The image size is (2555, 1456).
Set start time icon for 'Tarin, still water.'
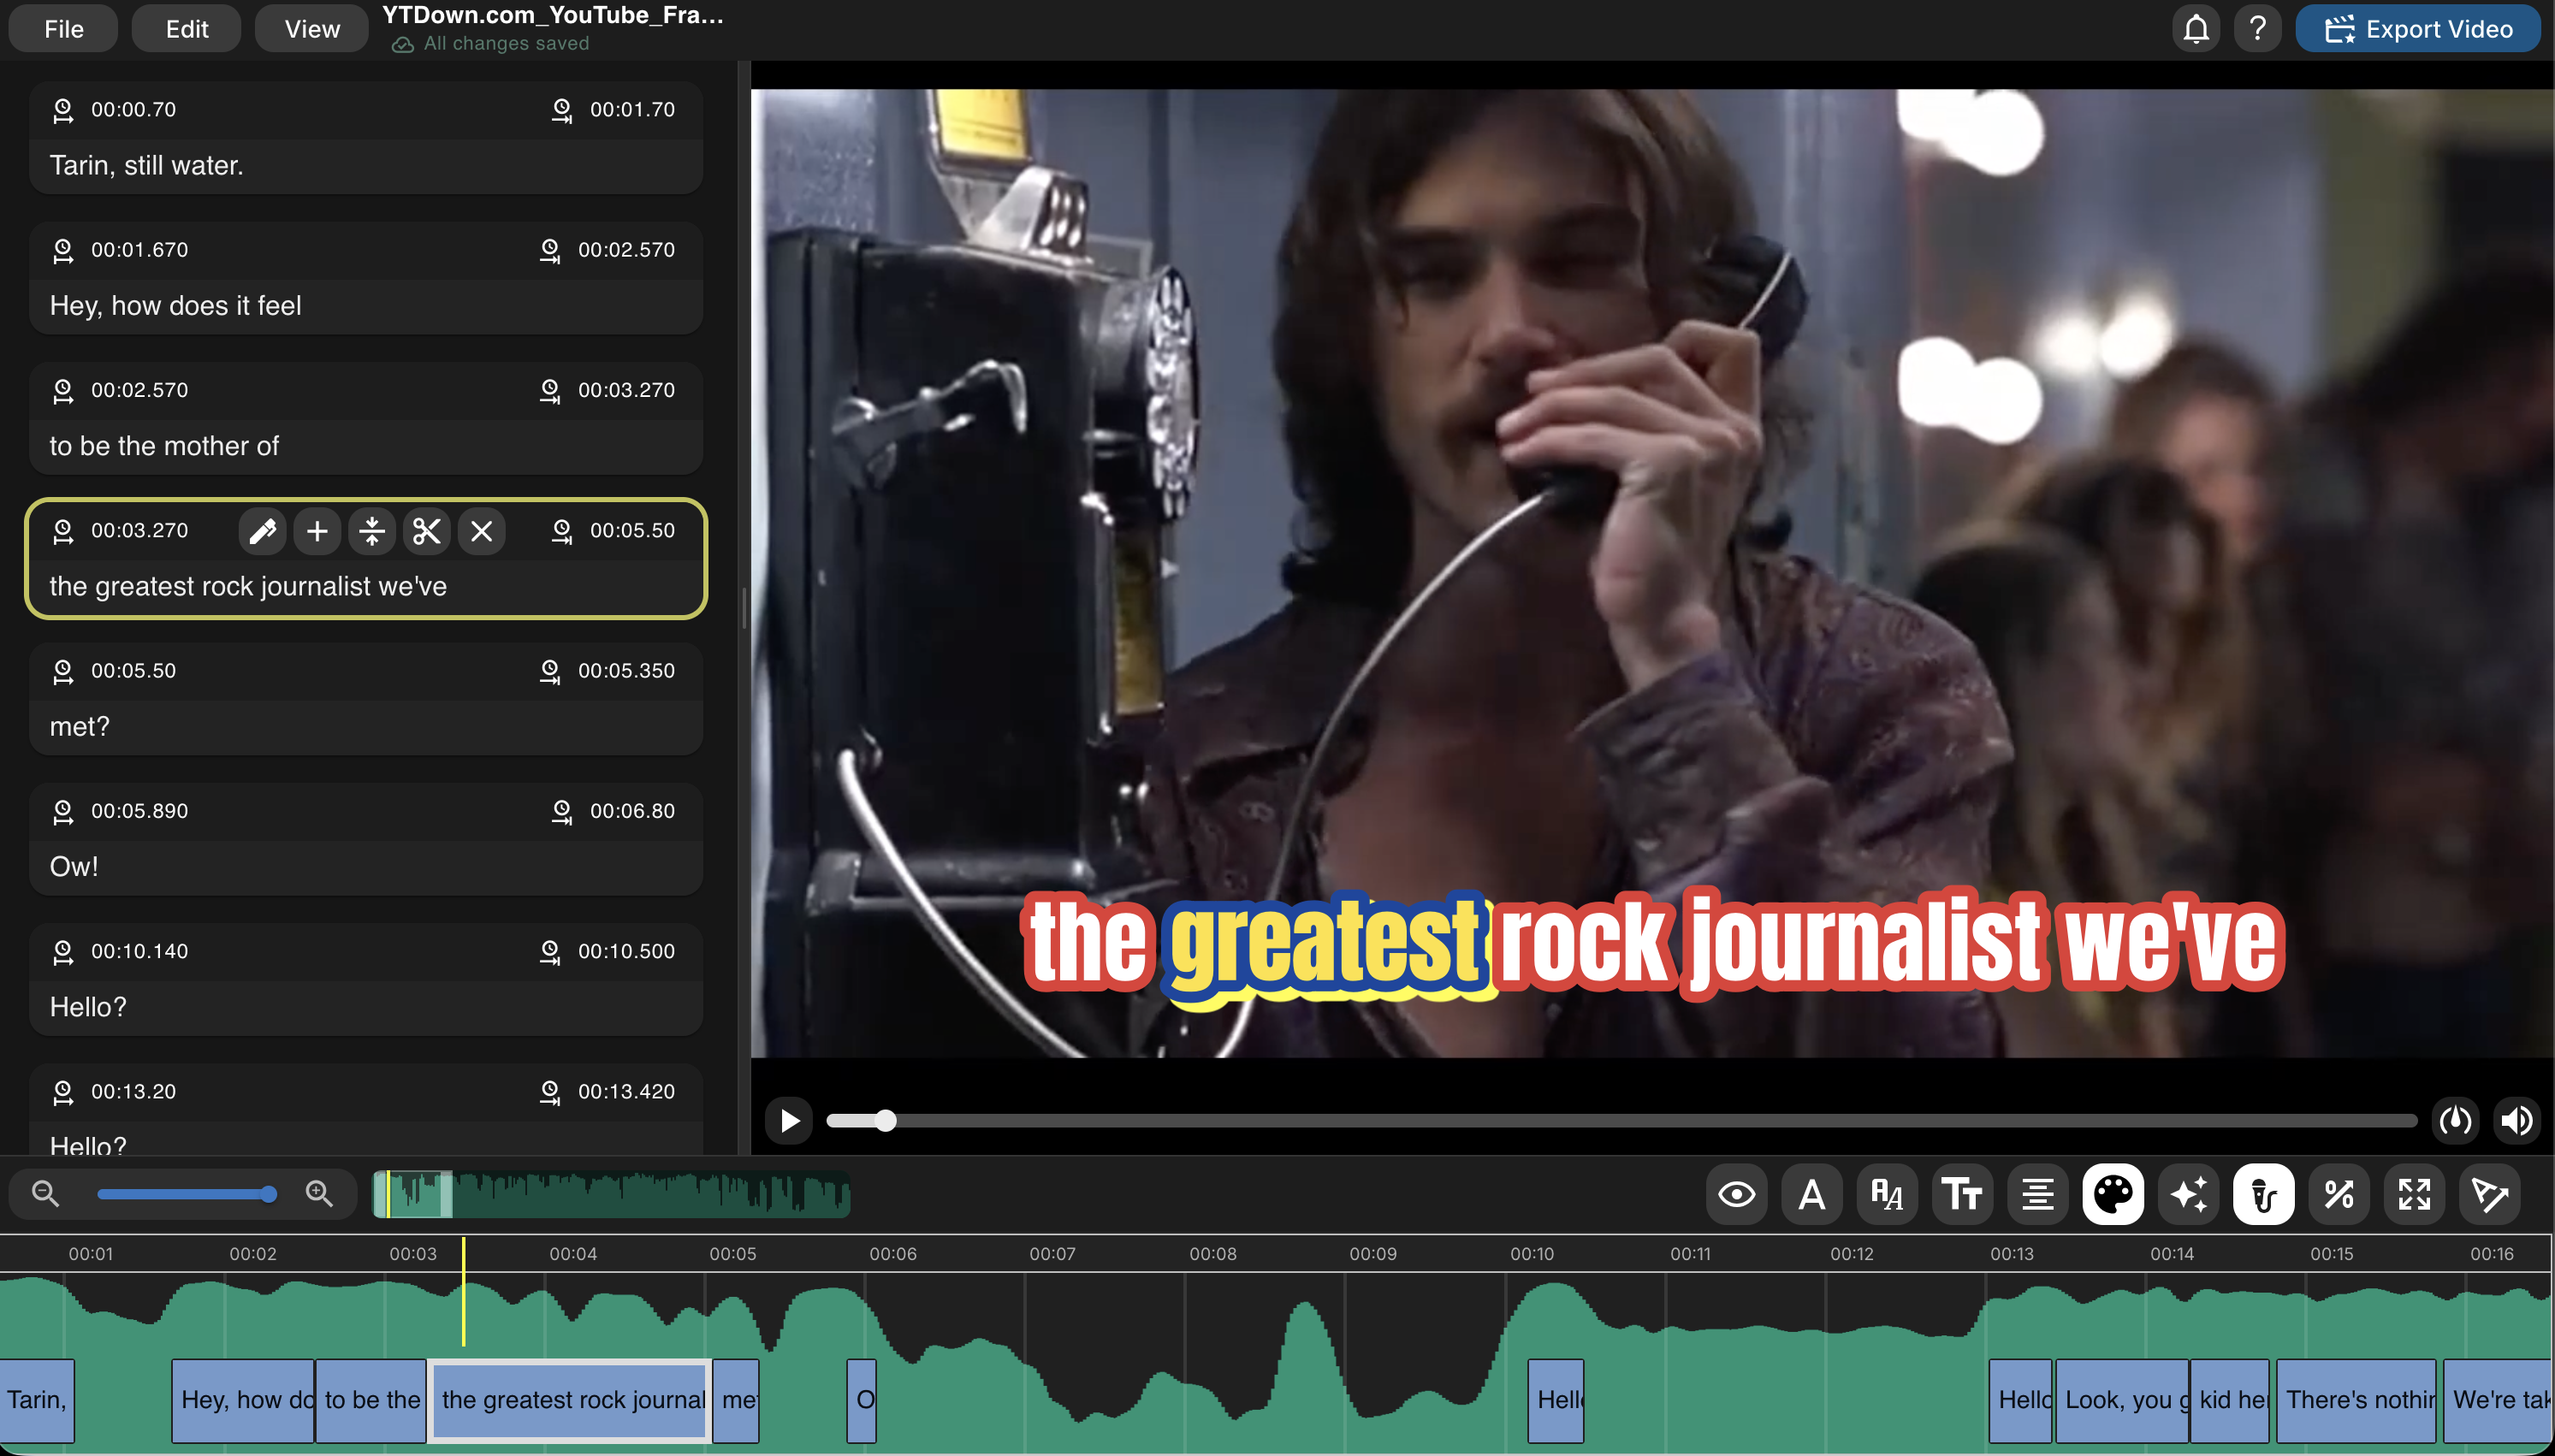click(63, 110)
